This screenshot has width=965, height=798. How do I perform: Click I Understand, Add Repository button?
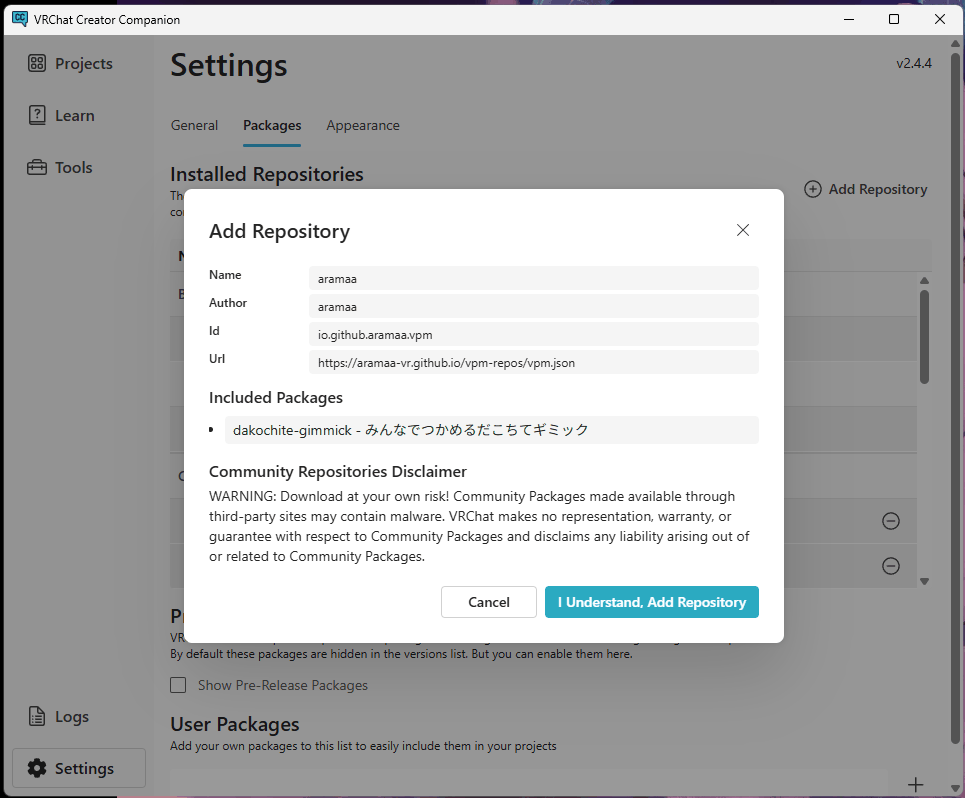[x=651, y=602]
